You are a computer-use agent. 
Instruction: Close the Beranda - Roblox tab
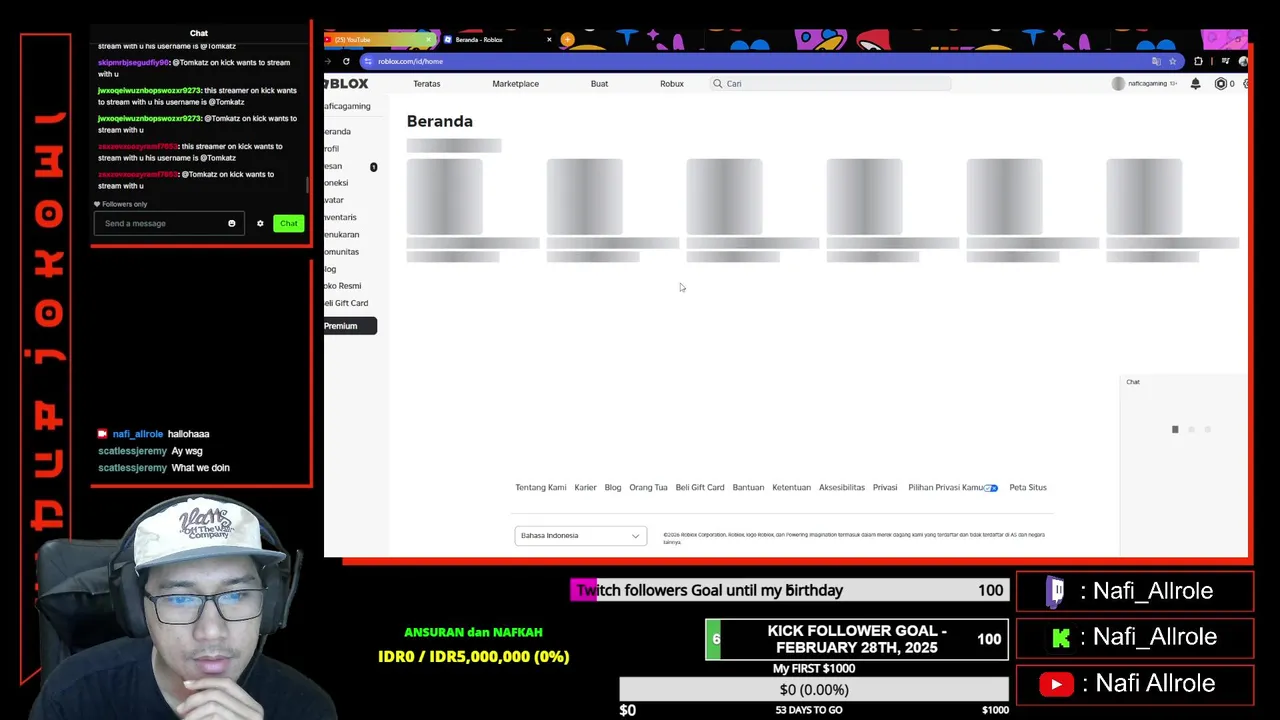click(549, 40)
